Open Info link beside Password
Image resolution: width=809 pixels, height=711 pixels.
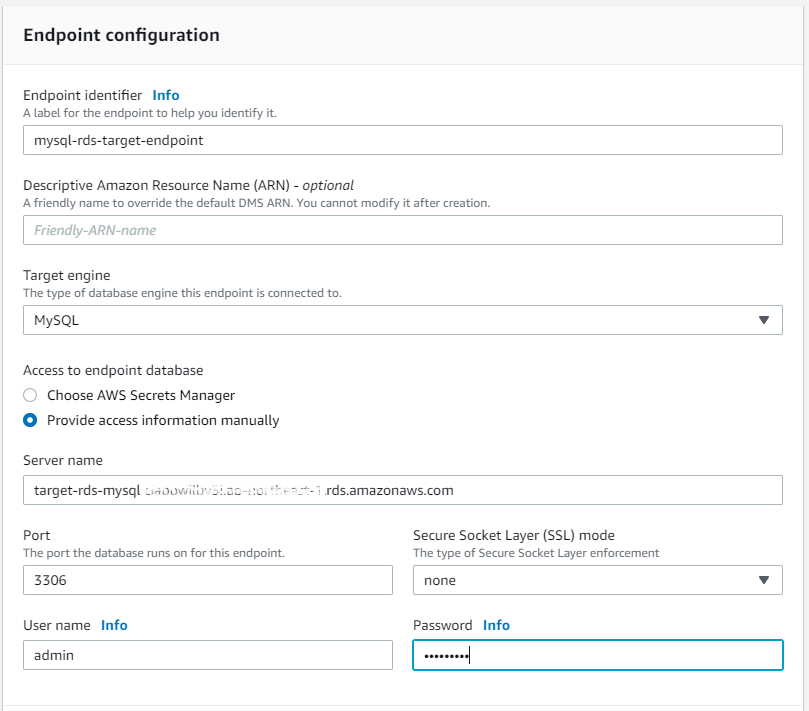496,625
